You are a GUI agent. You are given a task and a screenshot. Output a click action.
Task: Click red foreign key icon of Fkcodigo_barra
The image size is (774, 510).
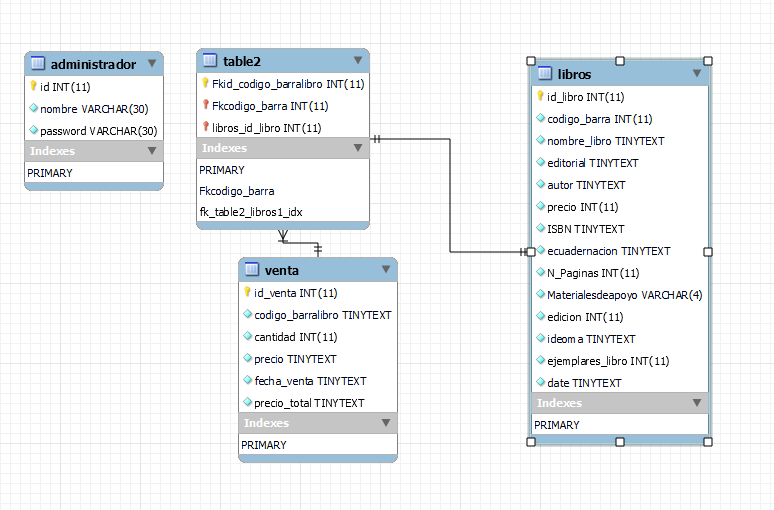(206, 105)
